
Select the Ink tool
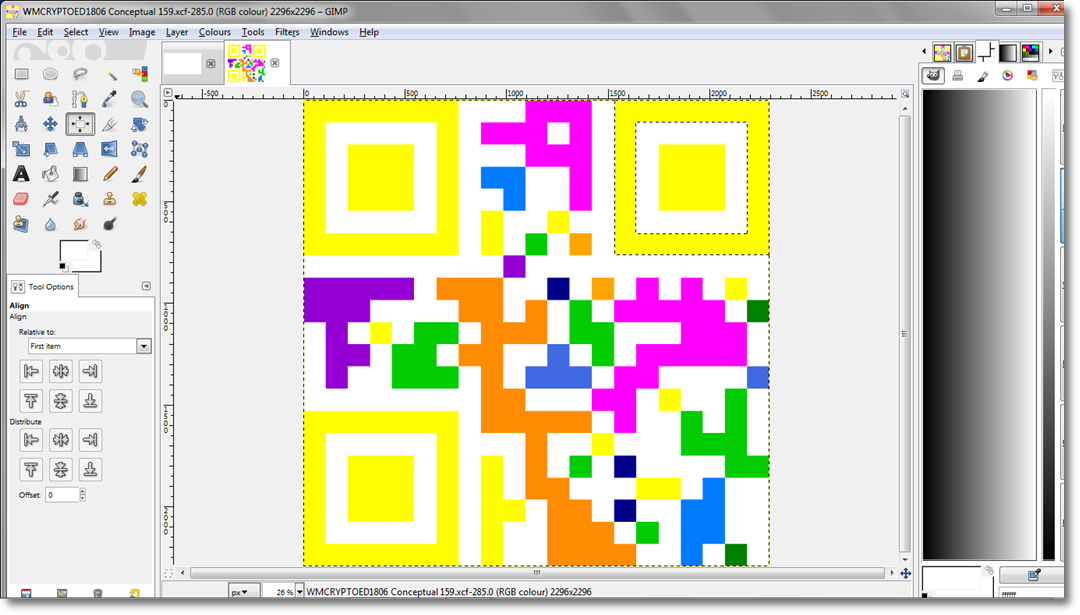(x=80, y=199)
